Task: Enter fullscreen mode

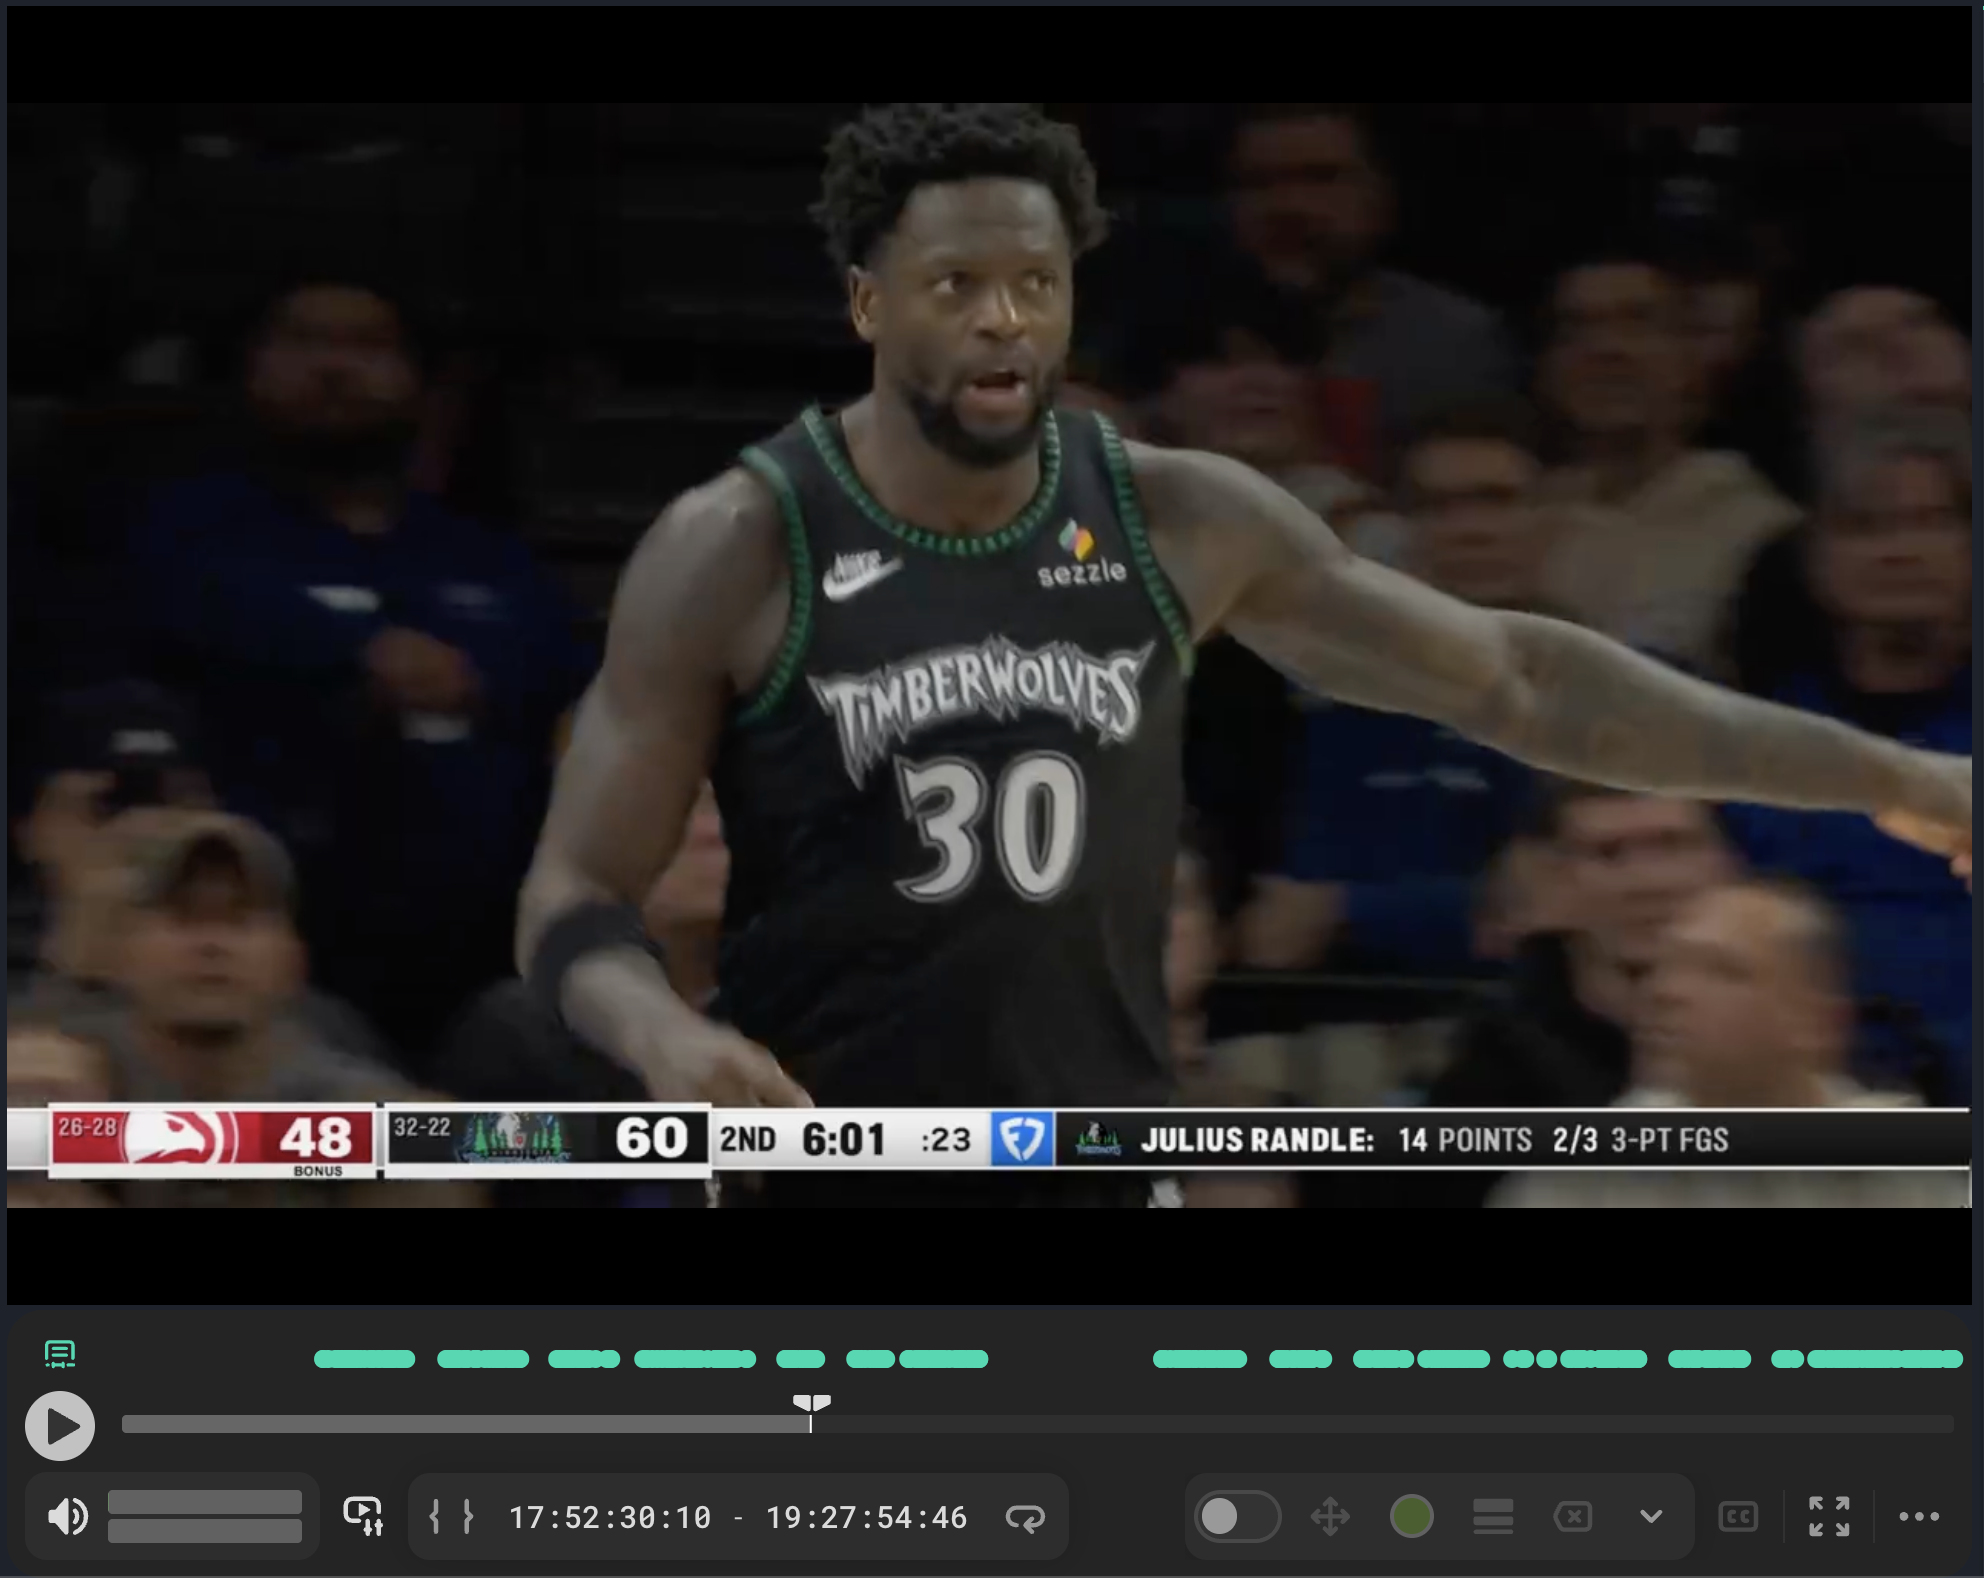Action: coord(1829,1516)
